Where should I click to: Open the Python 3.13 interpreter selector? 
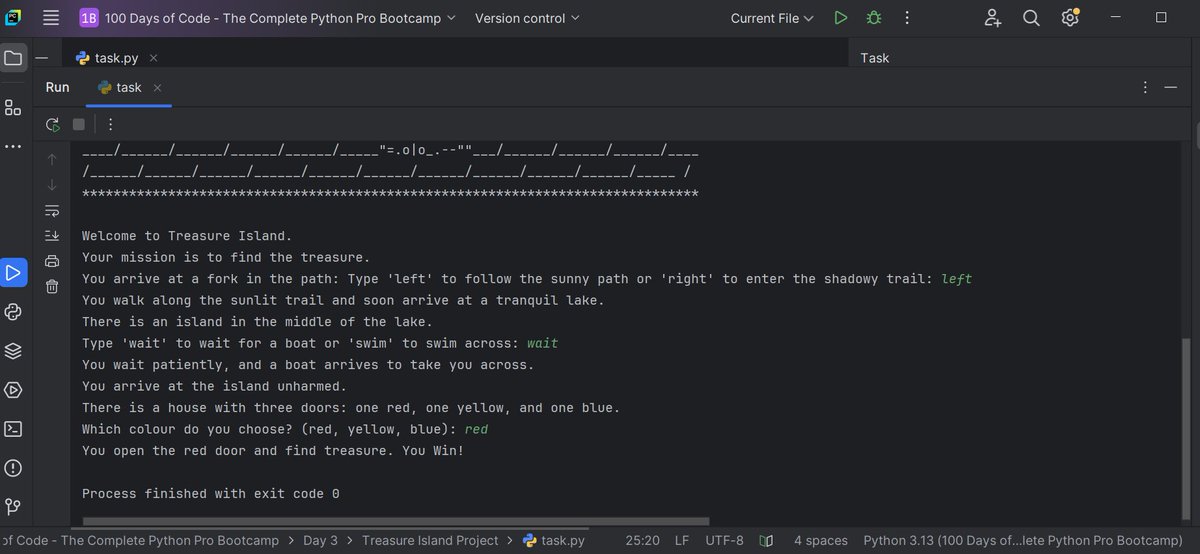point(1022,540)
